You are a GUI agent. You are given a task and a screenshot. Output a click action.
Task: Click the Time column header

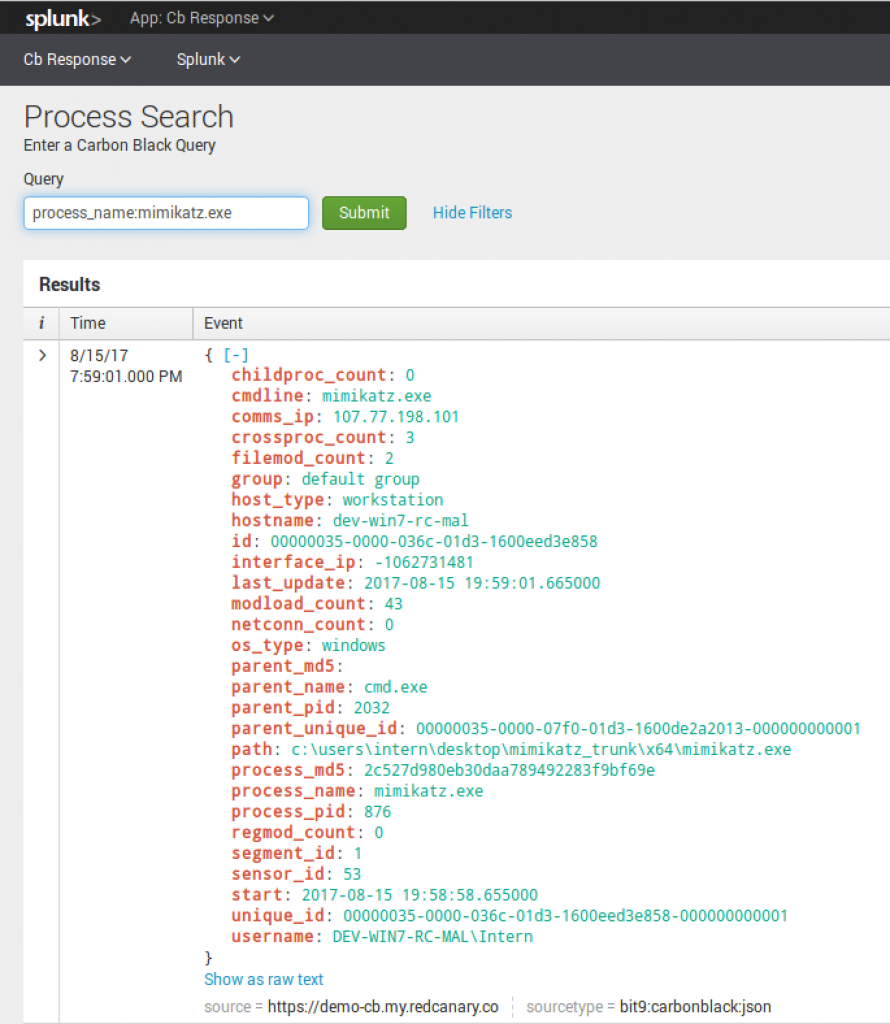(88, 323)
